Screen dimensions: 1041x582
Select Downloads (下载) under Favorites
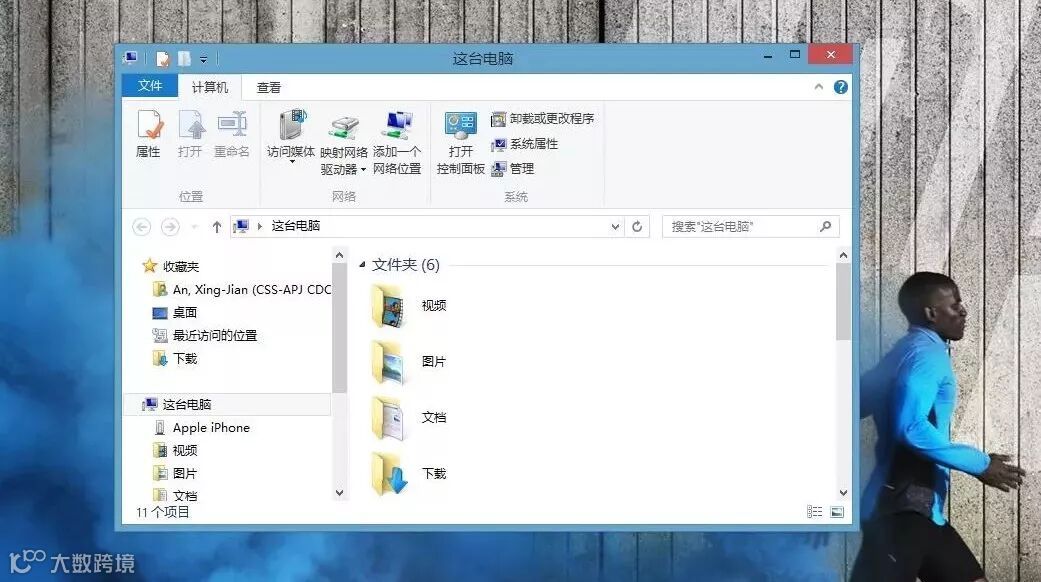pyautogui.click(x=175, y=359)
